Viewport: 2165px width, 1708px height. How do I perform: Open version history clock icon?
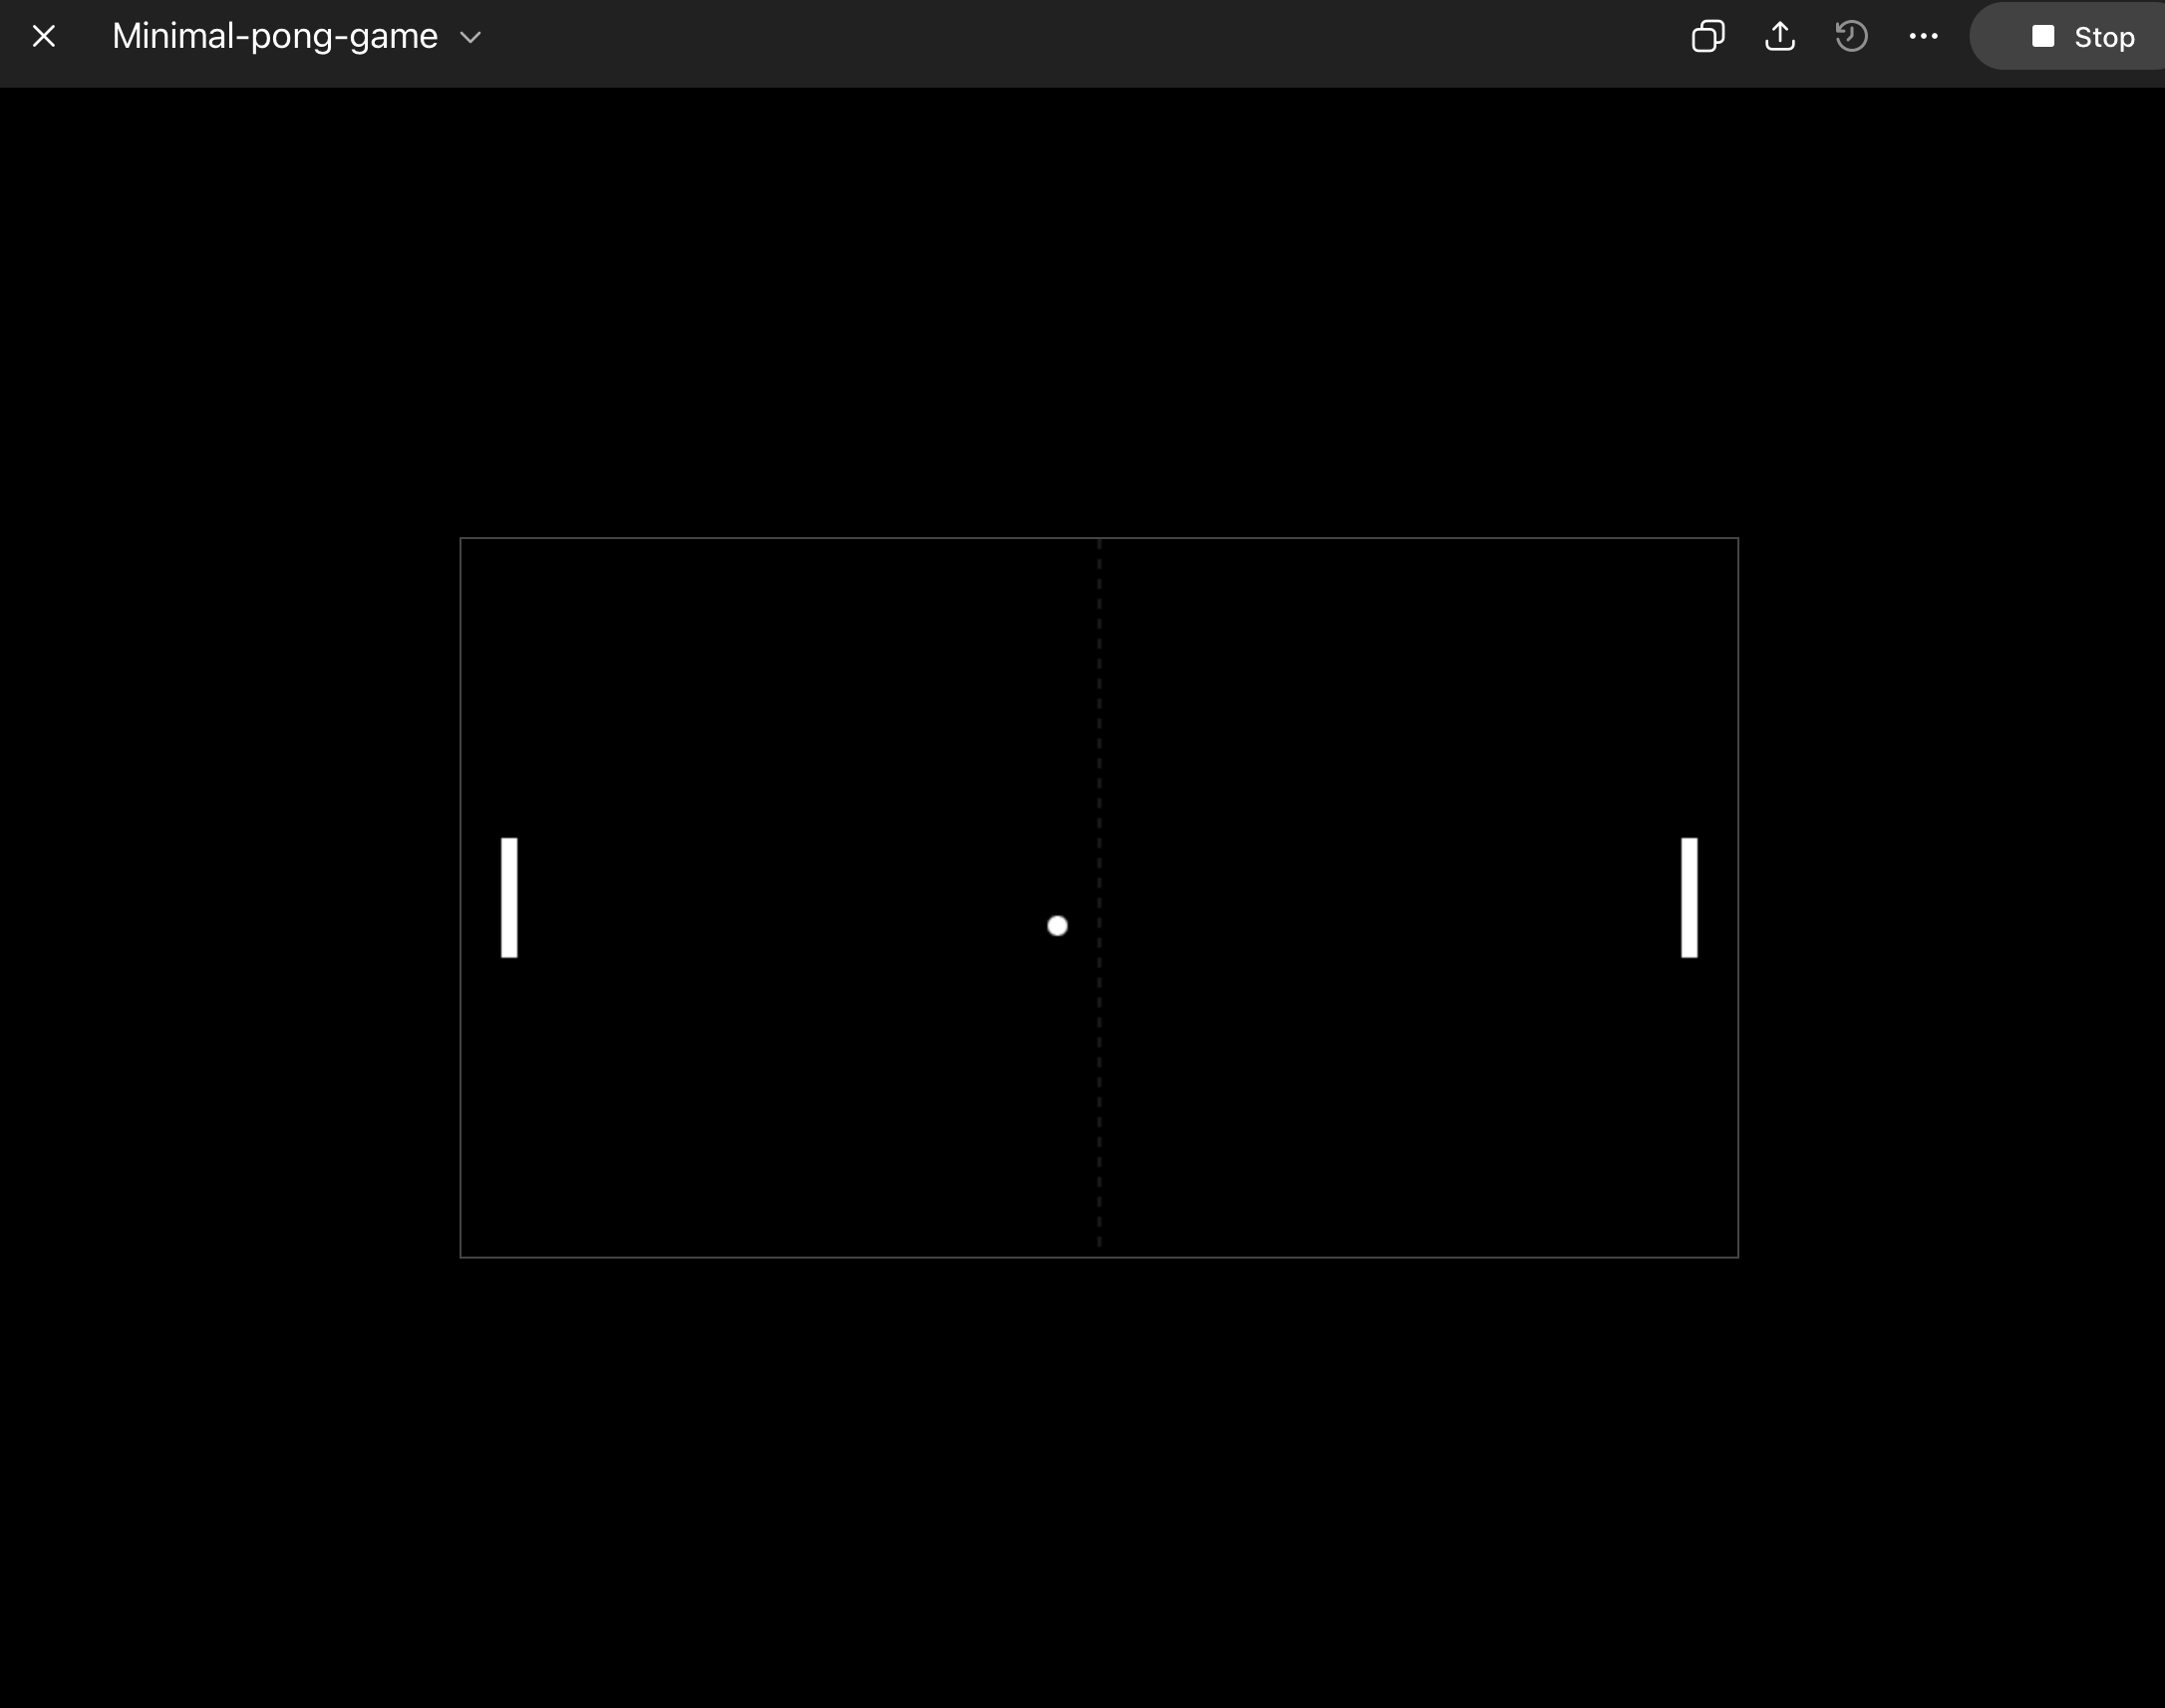pyautogui.click(x=1851, y=37)
